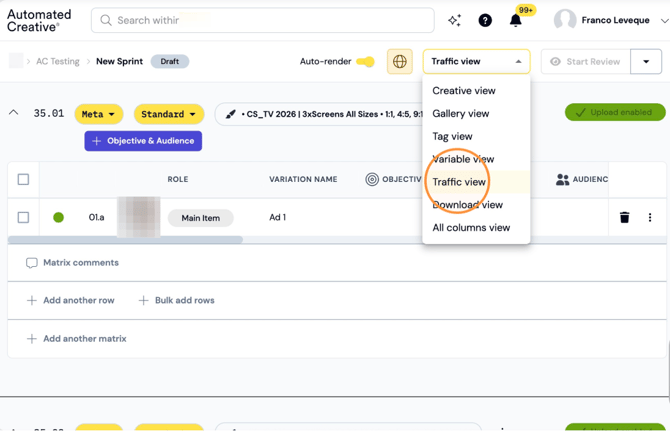Click New Sprint breadcrumb
Image resolution: width=670 pixels, height=431 pixels.
pyautogui.click(x=119, y=62)
